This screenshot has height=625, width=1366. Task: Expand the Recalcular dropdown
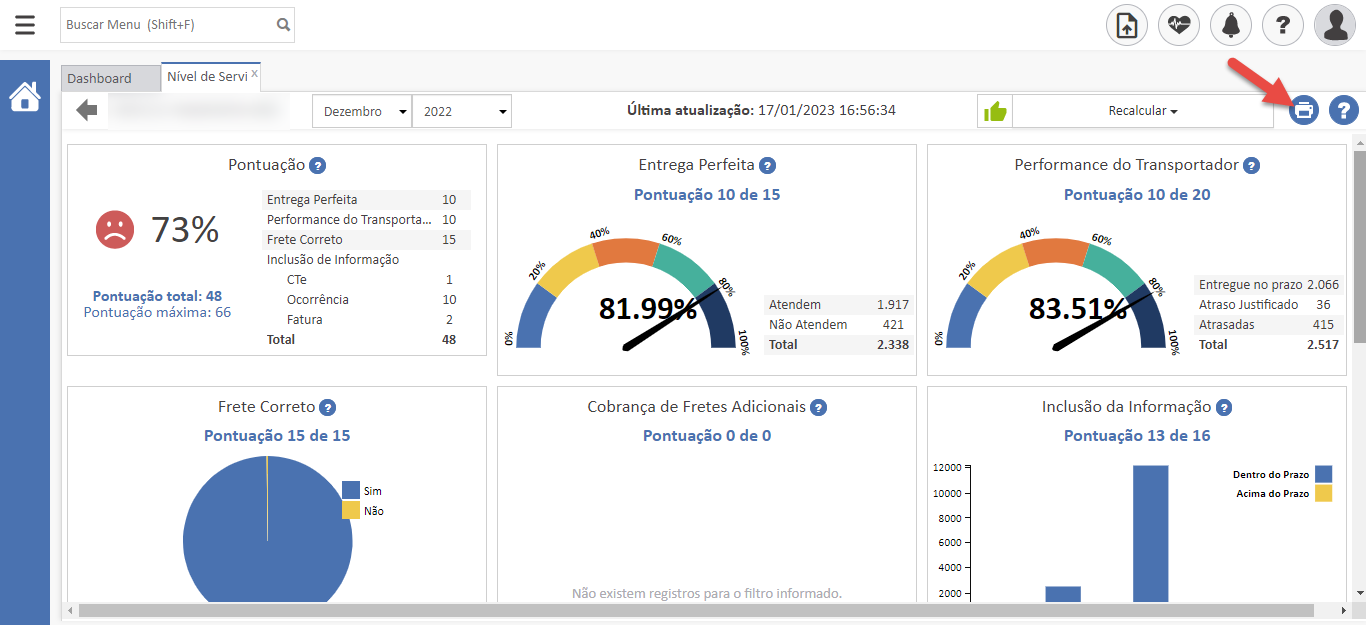click(x=1142, y=111)
